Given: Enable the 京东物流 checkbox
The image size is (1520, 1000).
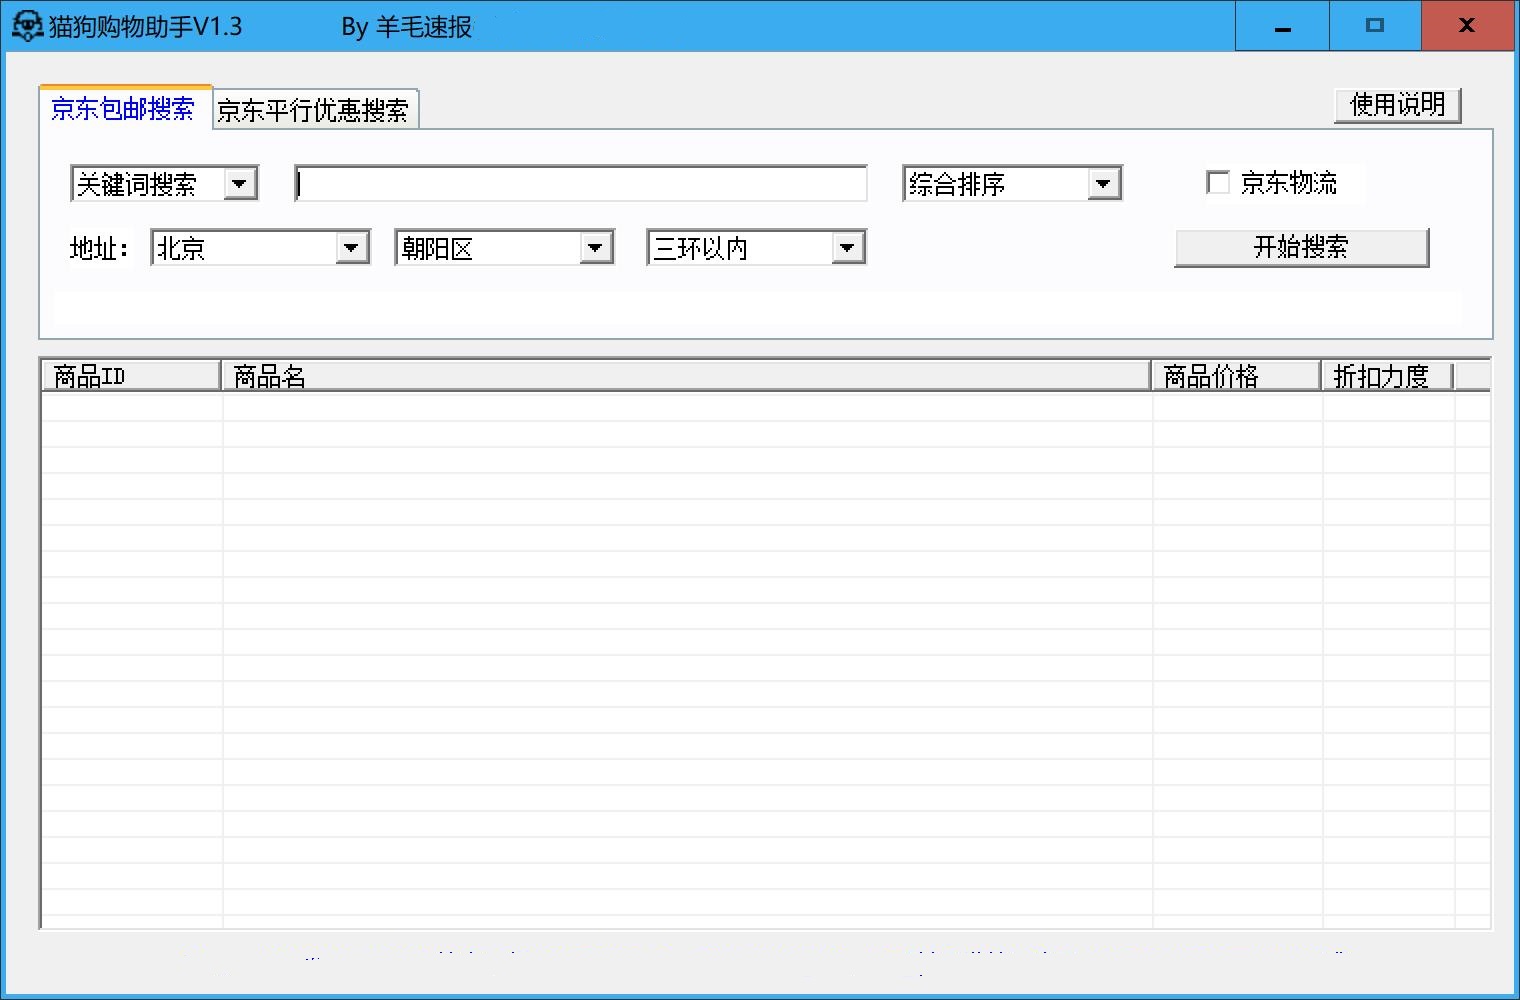Looking at the screenshot, I should 1218,183.
